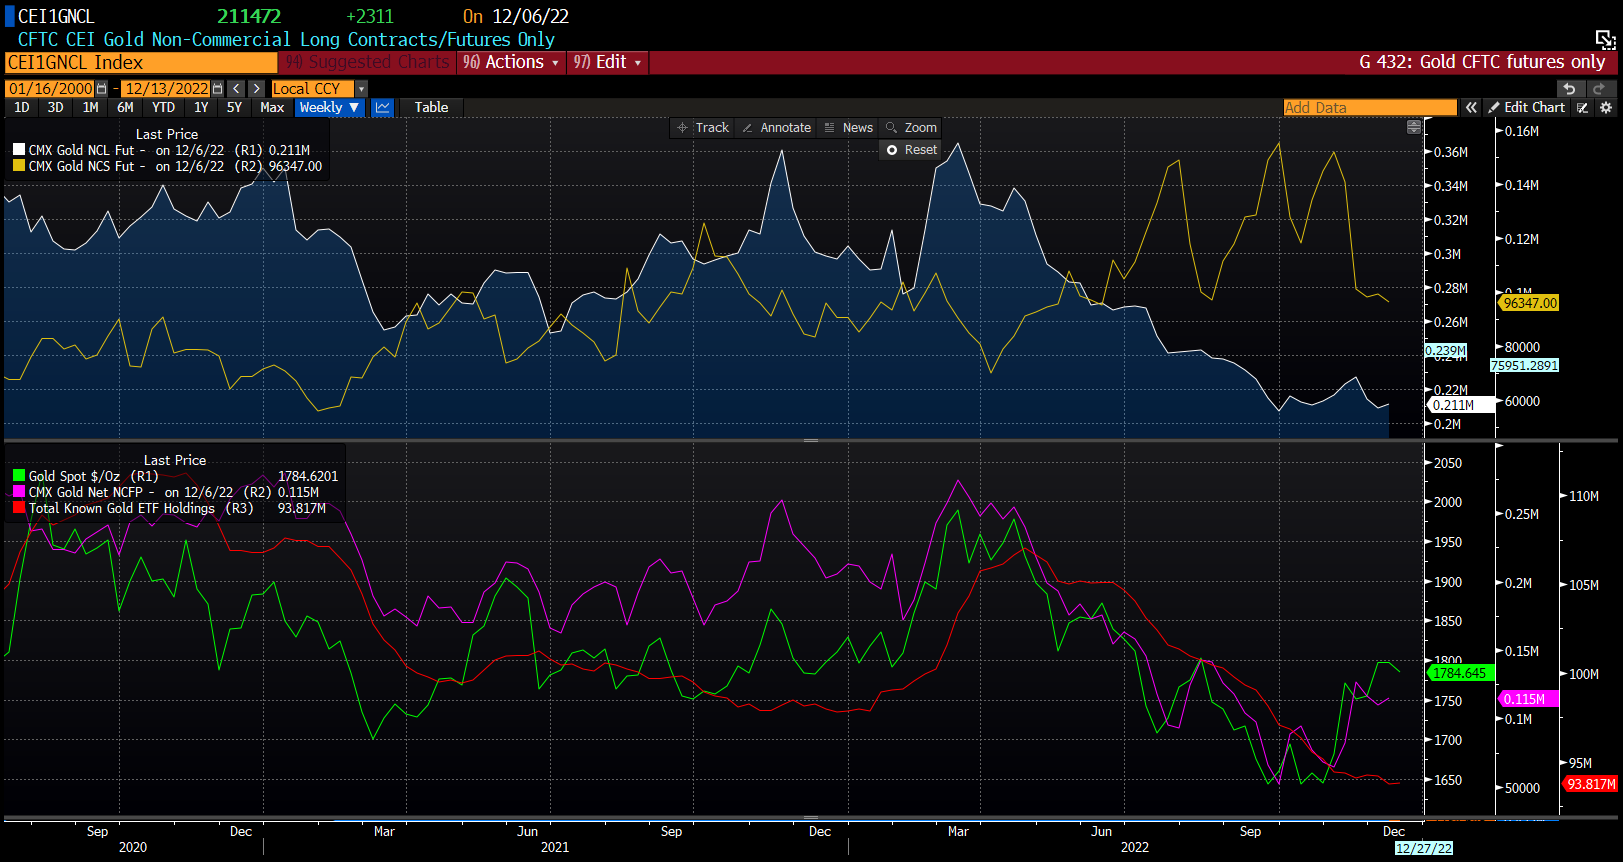Click the pop-out window icon
Screen dimensions: 1623x862
(x=1605, y=39)
